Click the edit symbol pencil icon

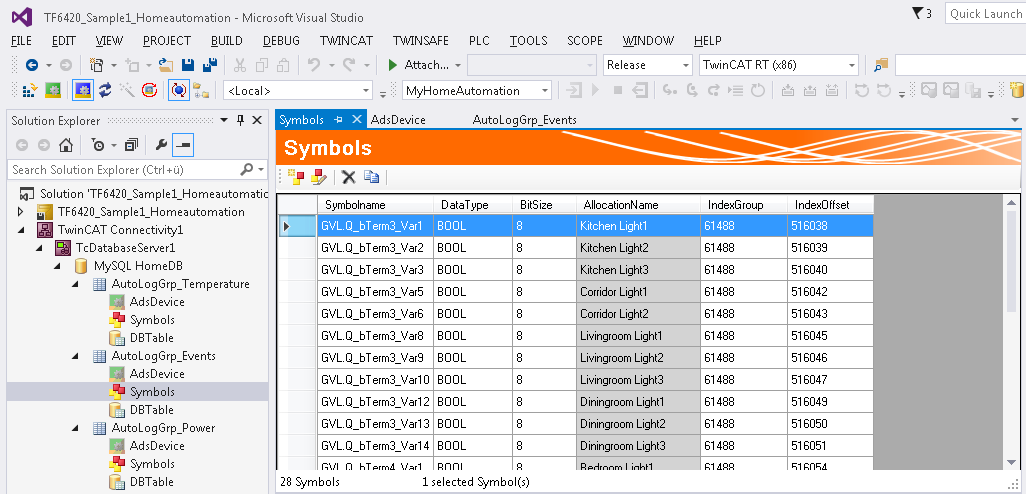319,177
